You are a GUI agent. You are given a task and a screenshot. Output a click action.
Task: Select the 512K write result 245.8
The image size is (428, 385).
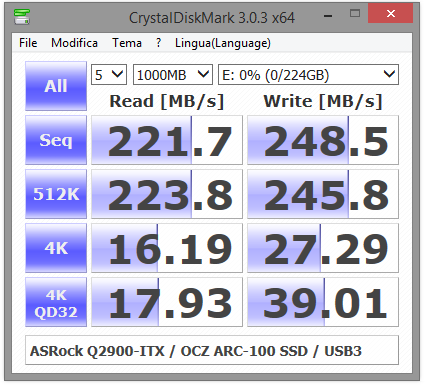click(323, 194)
